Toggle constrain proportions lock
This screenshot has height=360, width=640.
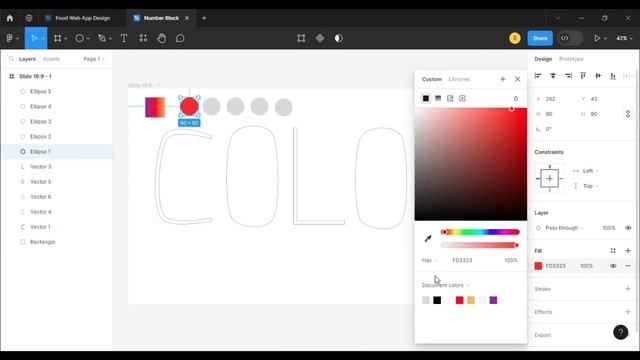pos(628,114)
